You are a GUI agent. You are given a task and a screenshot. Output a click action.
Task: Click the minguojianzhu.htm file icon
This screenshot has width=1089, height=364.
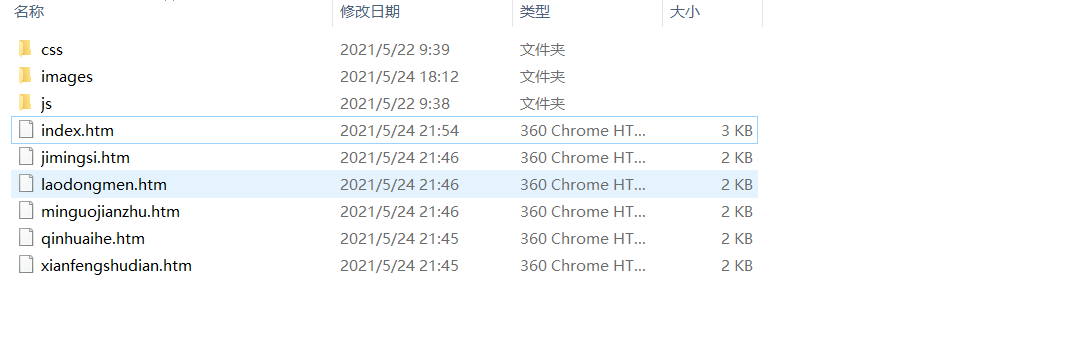pos(26,211)
